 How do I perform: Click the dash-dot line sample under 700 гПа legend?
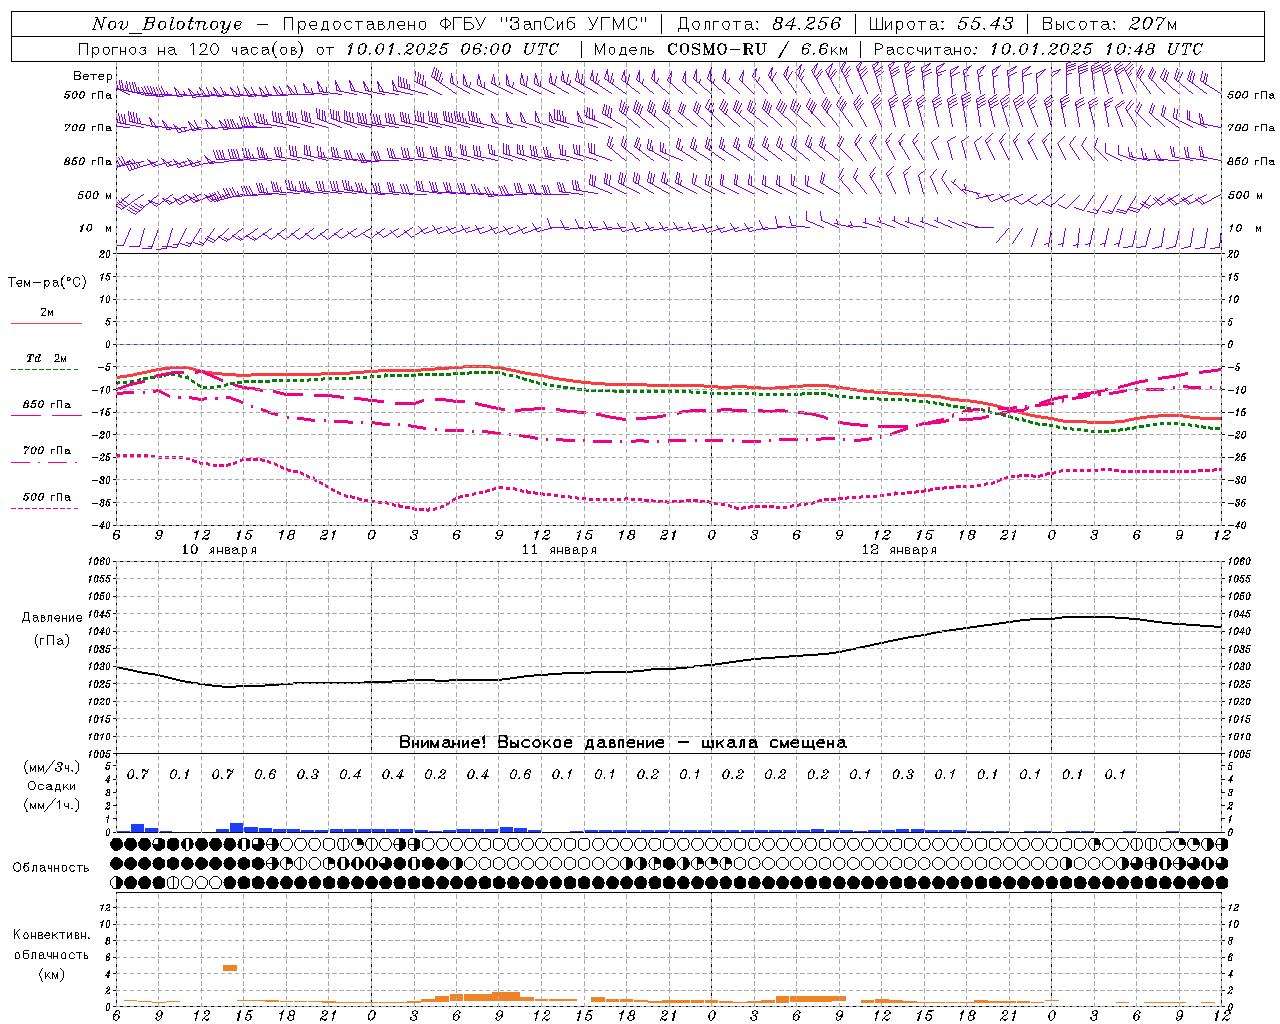[x=44, y=462]
